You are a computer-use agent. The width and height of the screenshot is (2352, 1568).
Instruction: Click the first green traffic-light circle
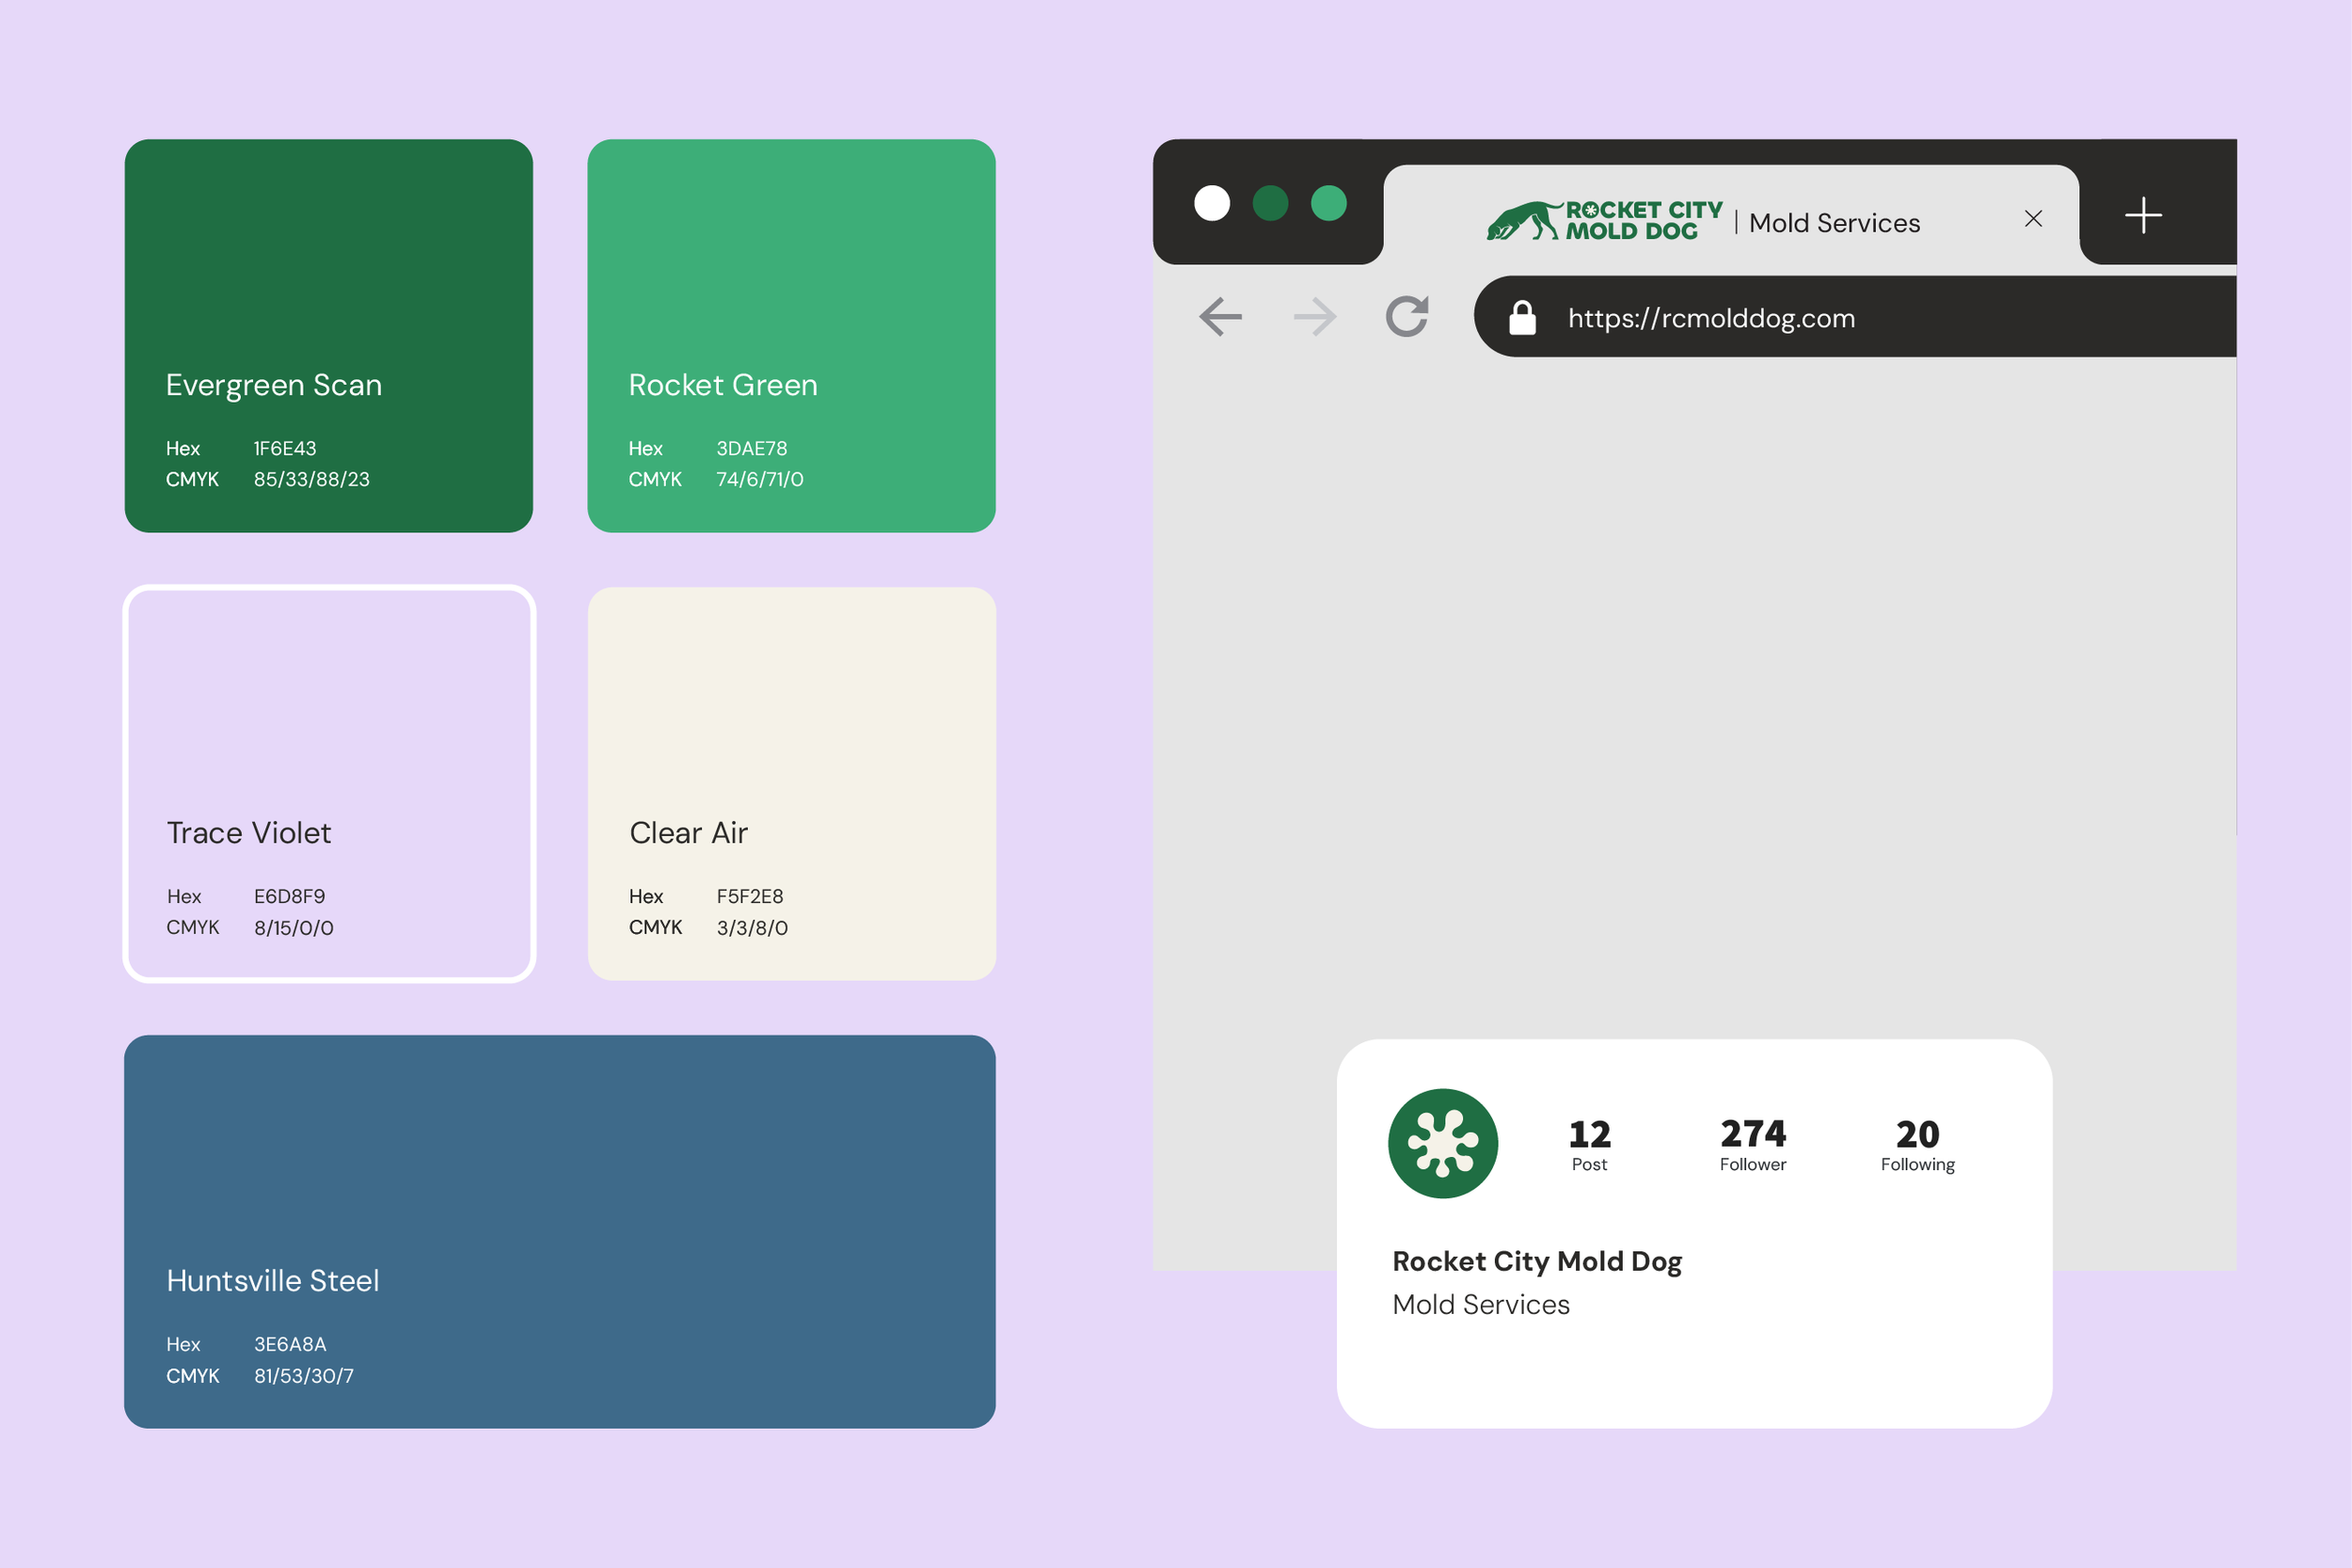point(1269,203)
